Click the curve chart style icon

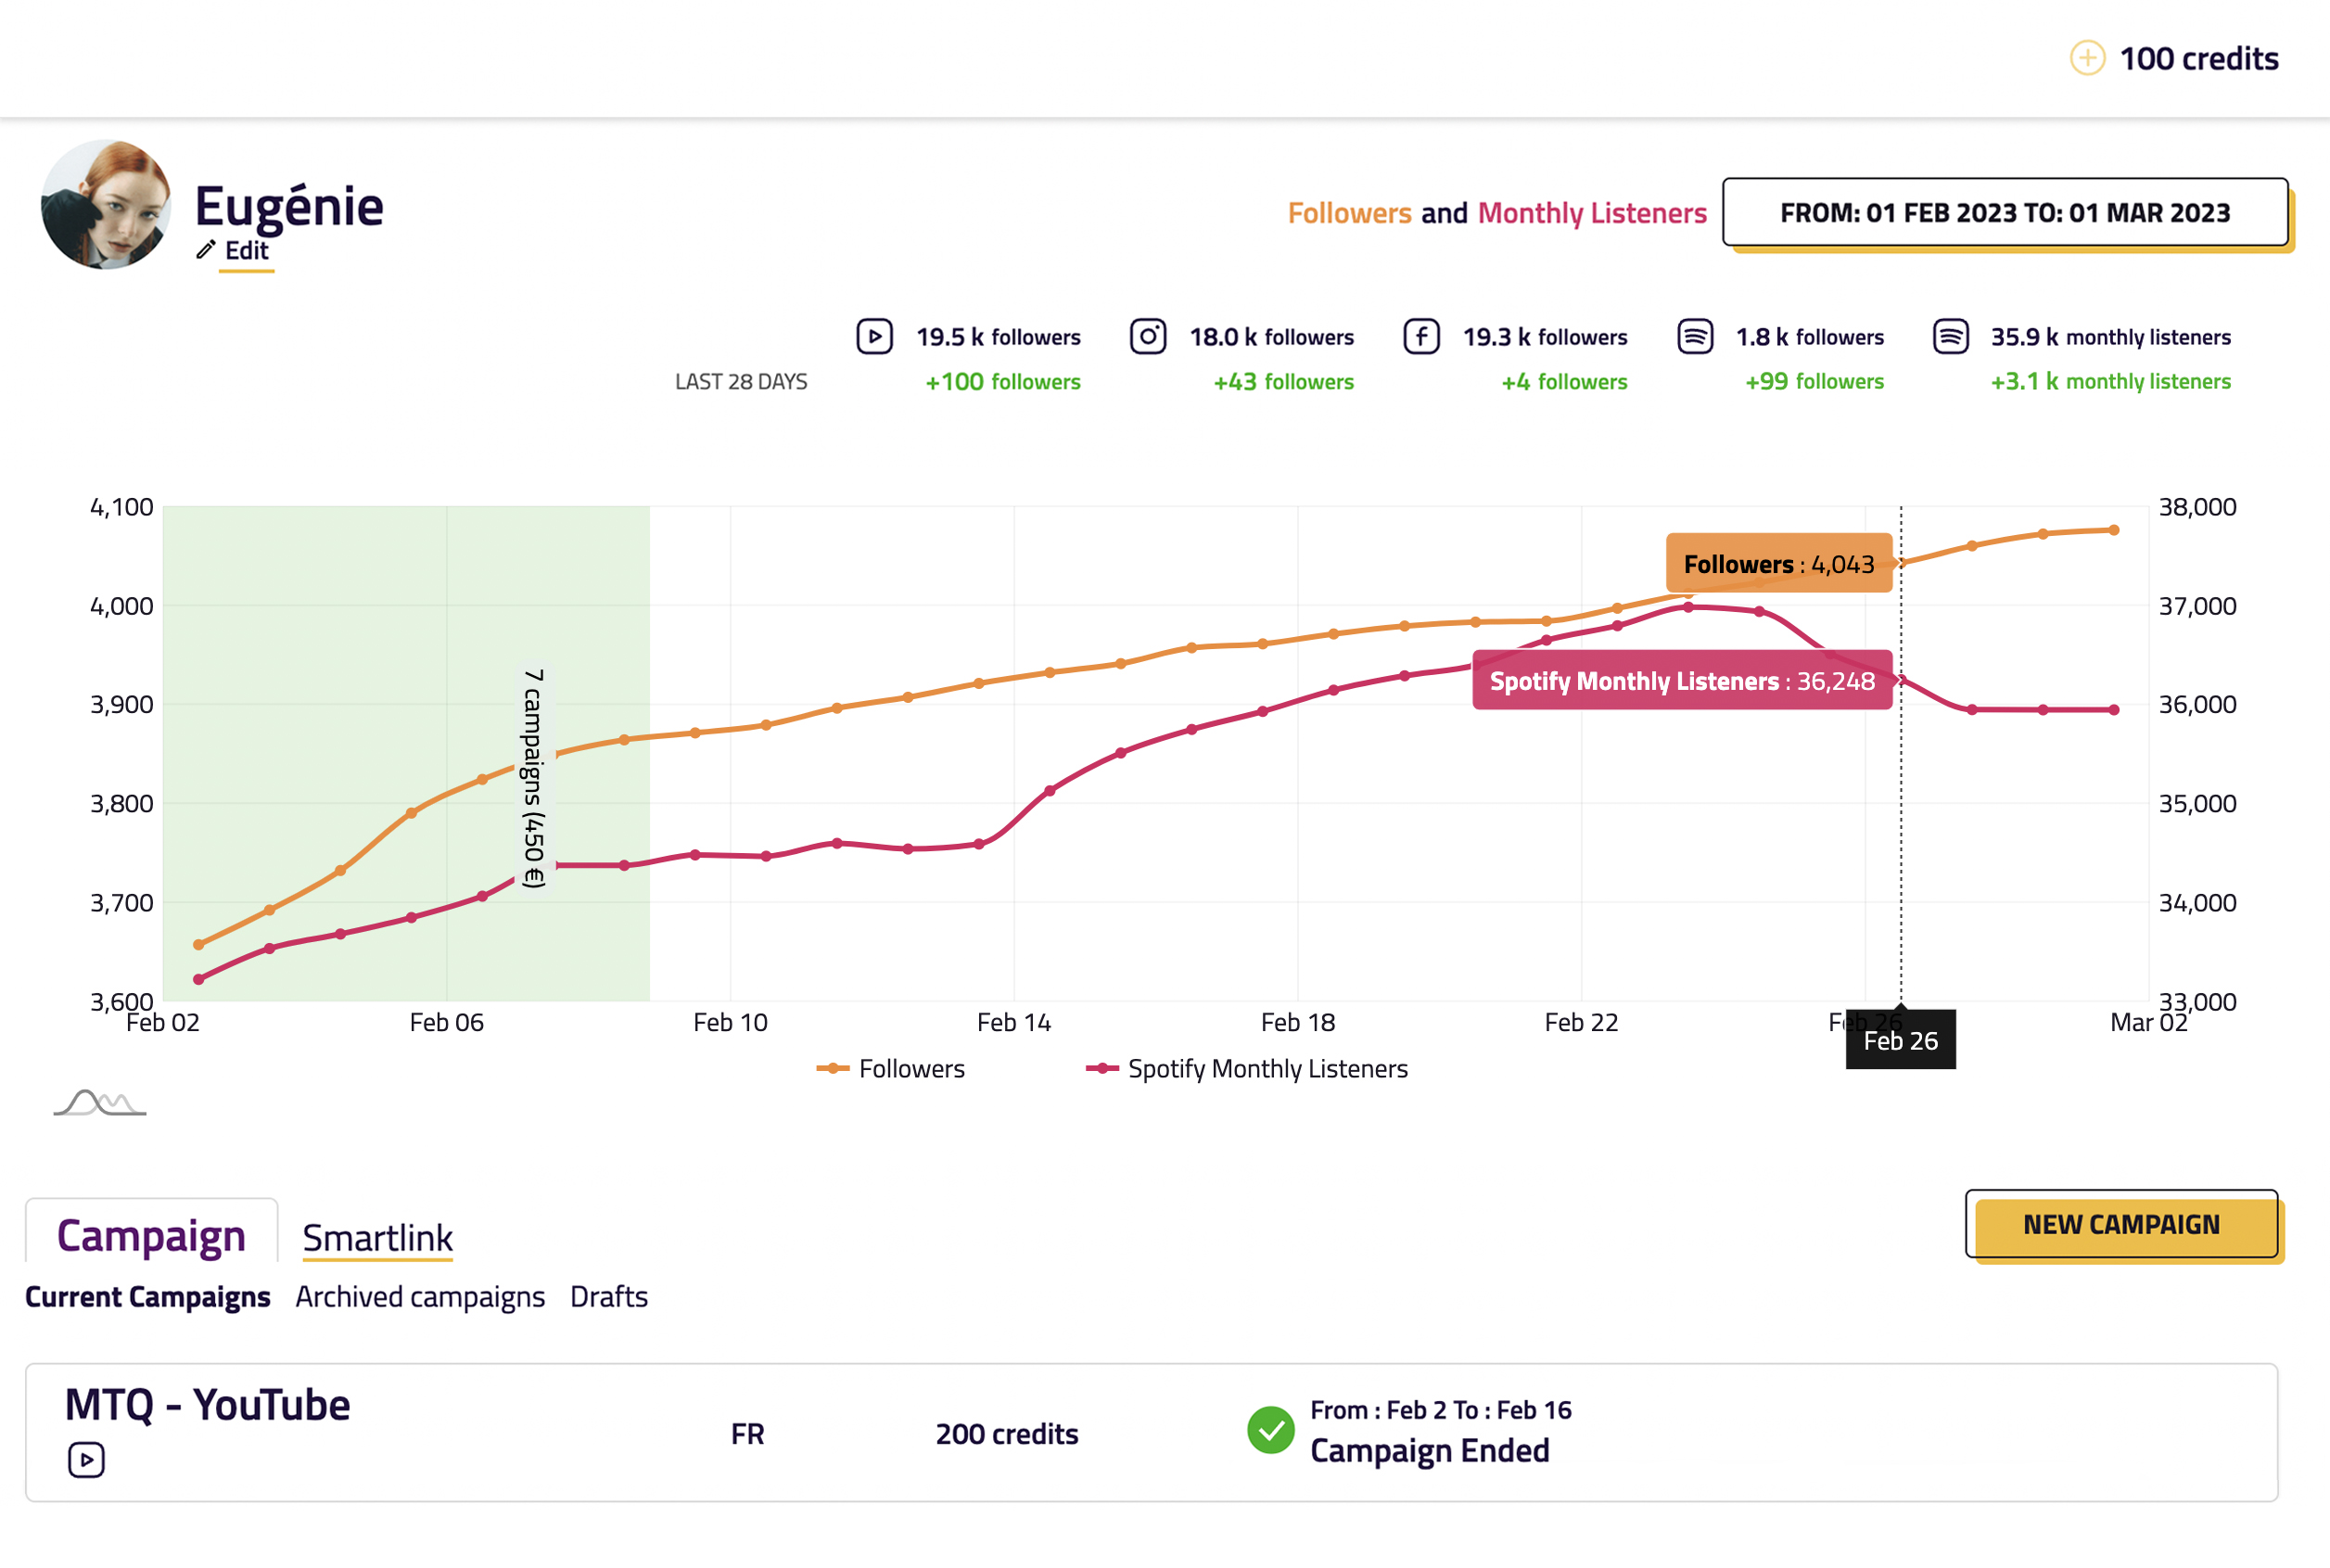tap(99, 1102)
